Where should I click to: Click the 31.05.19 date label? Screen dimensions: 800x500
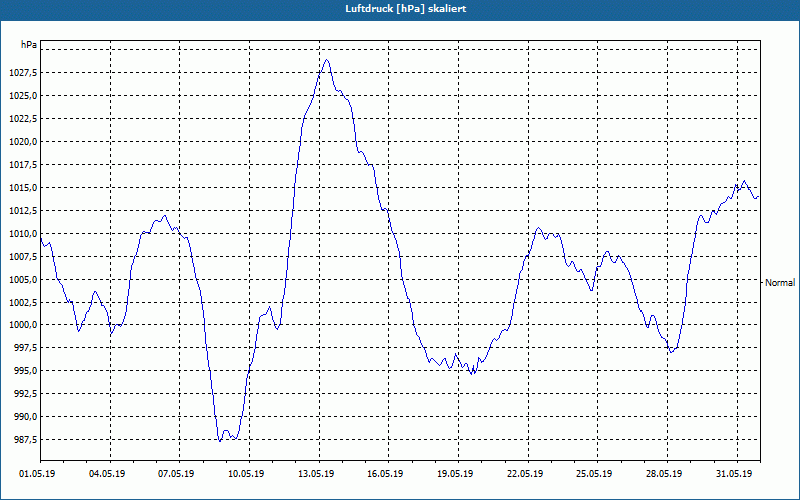(734, 474)
